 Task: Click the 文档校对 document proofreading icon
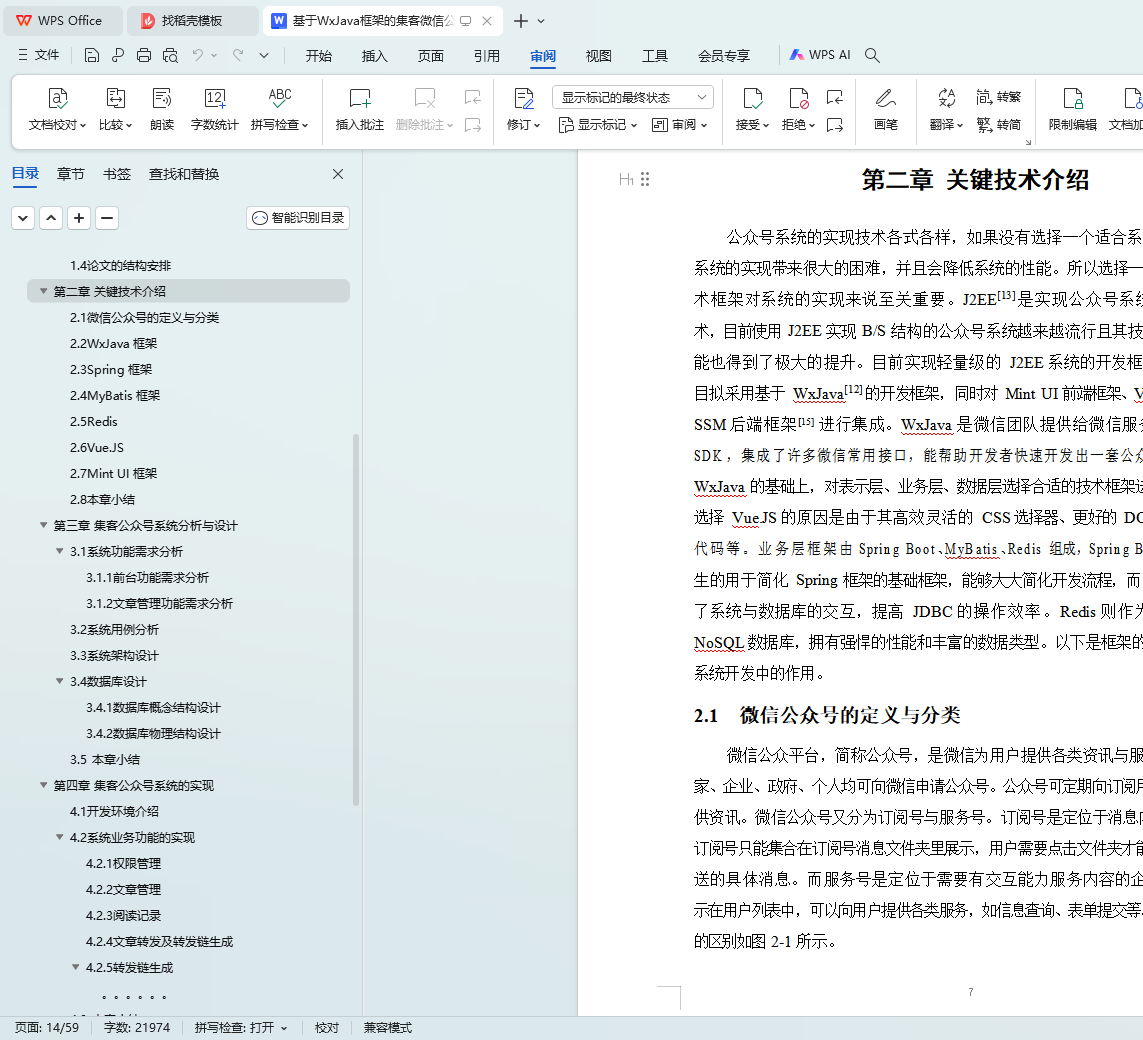pos(58,99)
